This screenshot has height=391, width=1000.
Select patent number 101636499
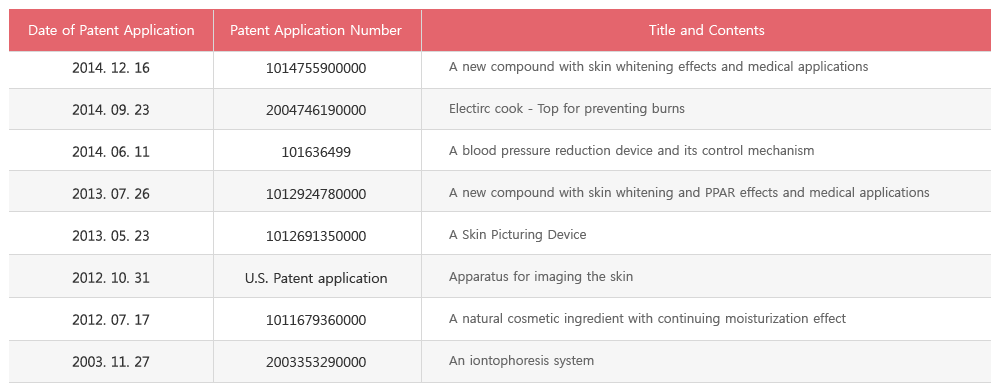[316, 152]
